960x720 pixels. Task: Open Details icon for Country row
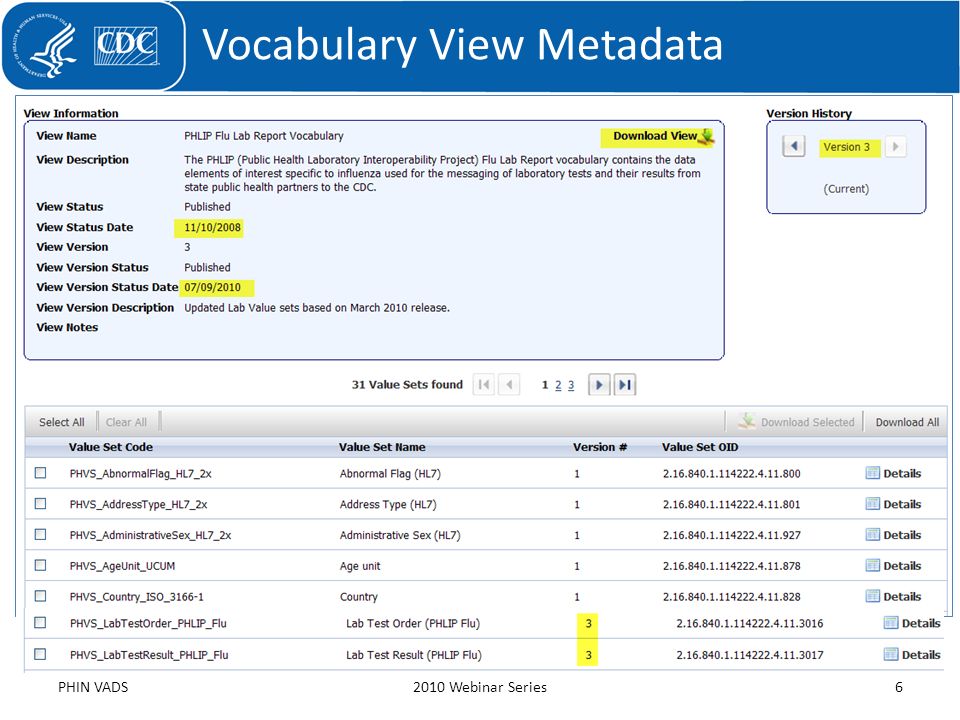click(x=872, y=596)
